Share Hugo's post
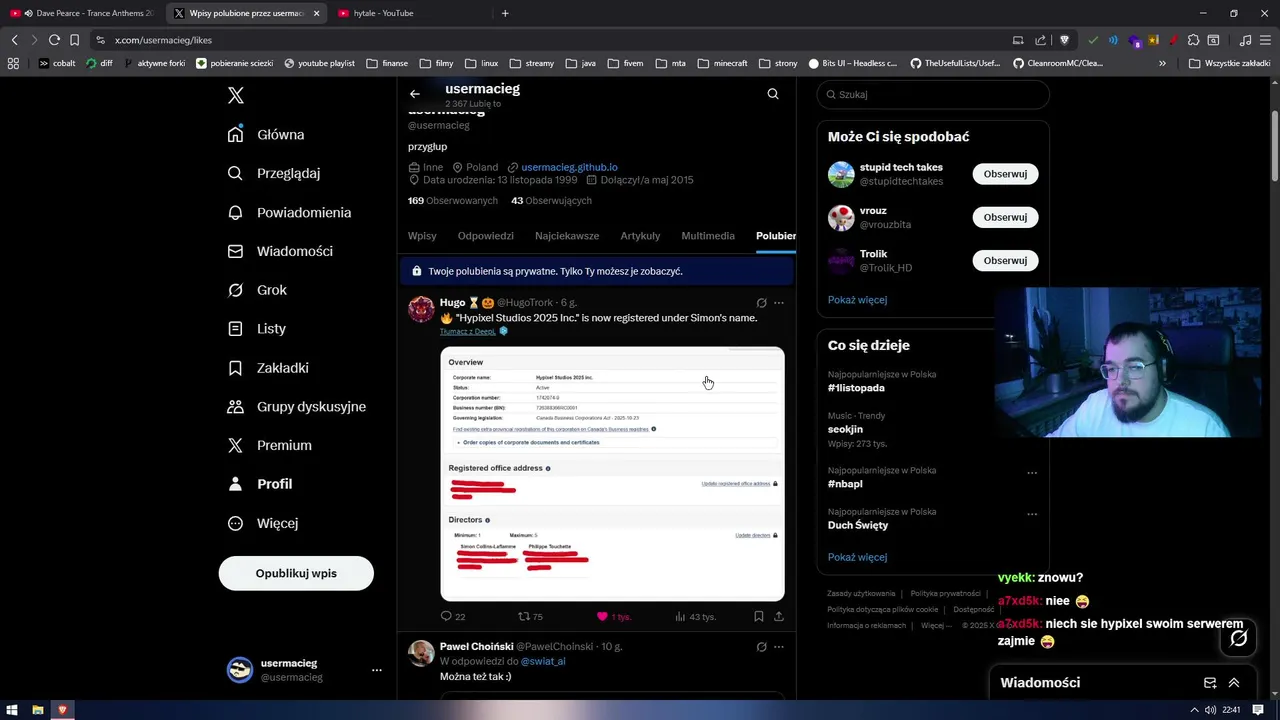Screen dimensions: 1280x720 pyautogui.click(x=779, y=617)
